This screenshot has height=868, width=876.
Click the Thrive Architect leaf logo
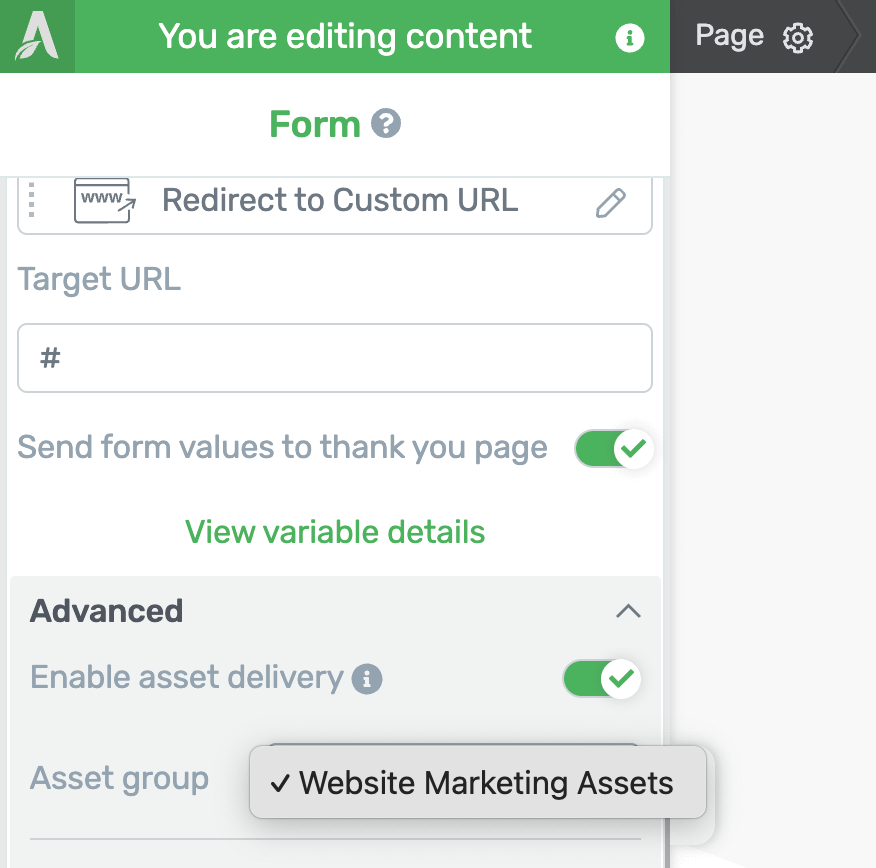pos(36,37)
